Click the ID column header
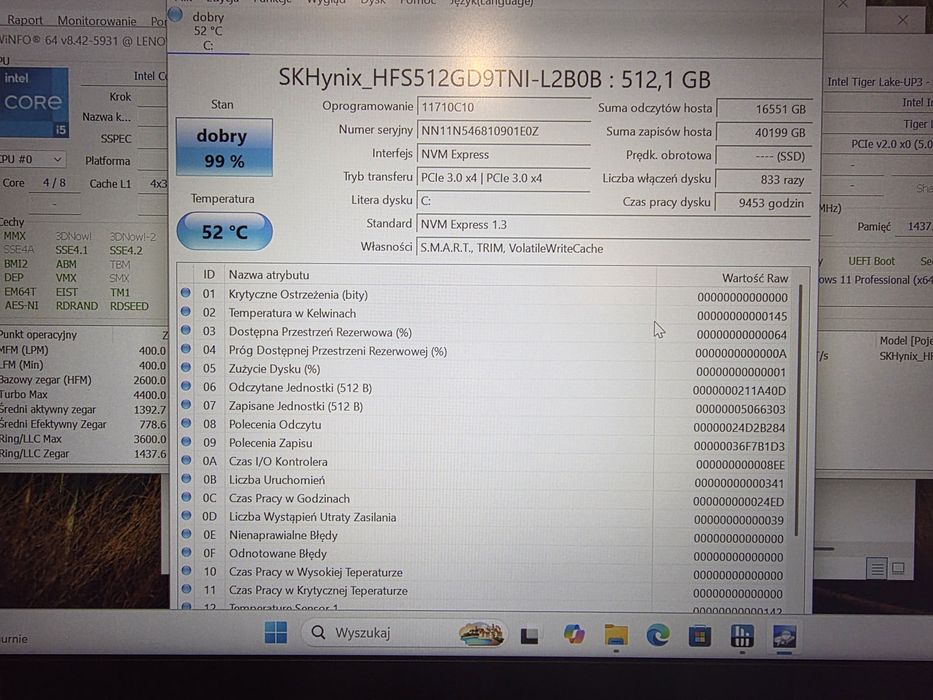The image size is (933, 700). (209, 274)
